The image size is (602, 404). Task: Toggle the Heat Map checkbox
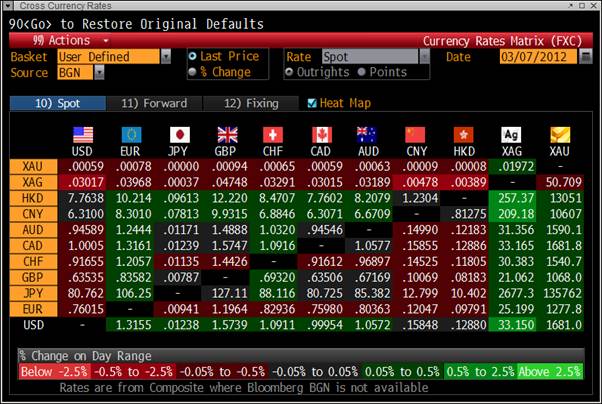(x=312, y=103)
